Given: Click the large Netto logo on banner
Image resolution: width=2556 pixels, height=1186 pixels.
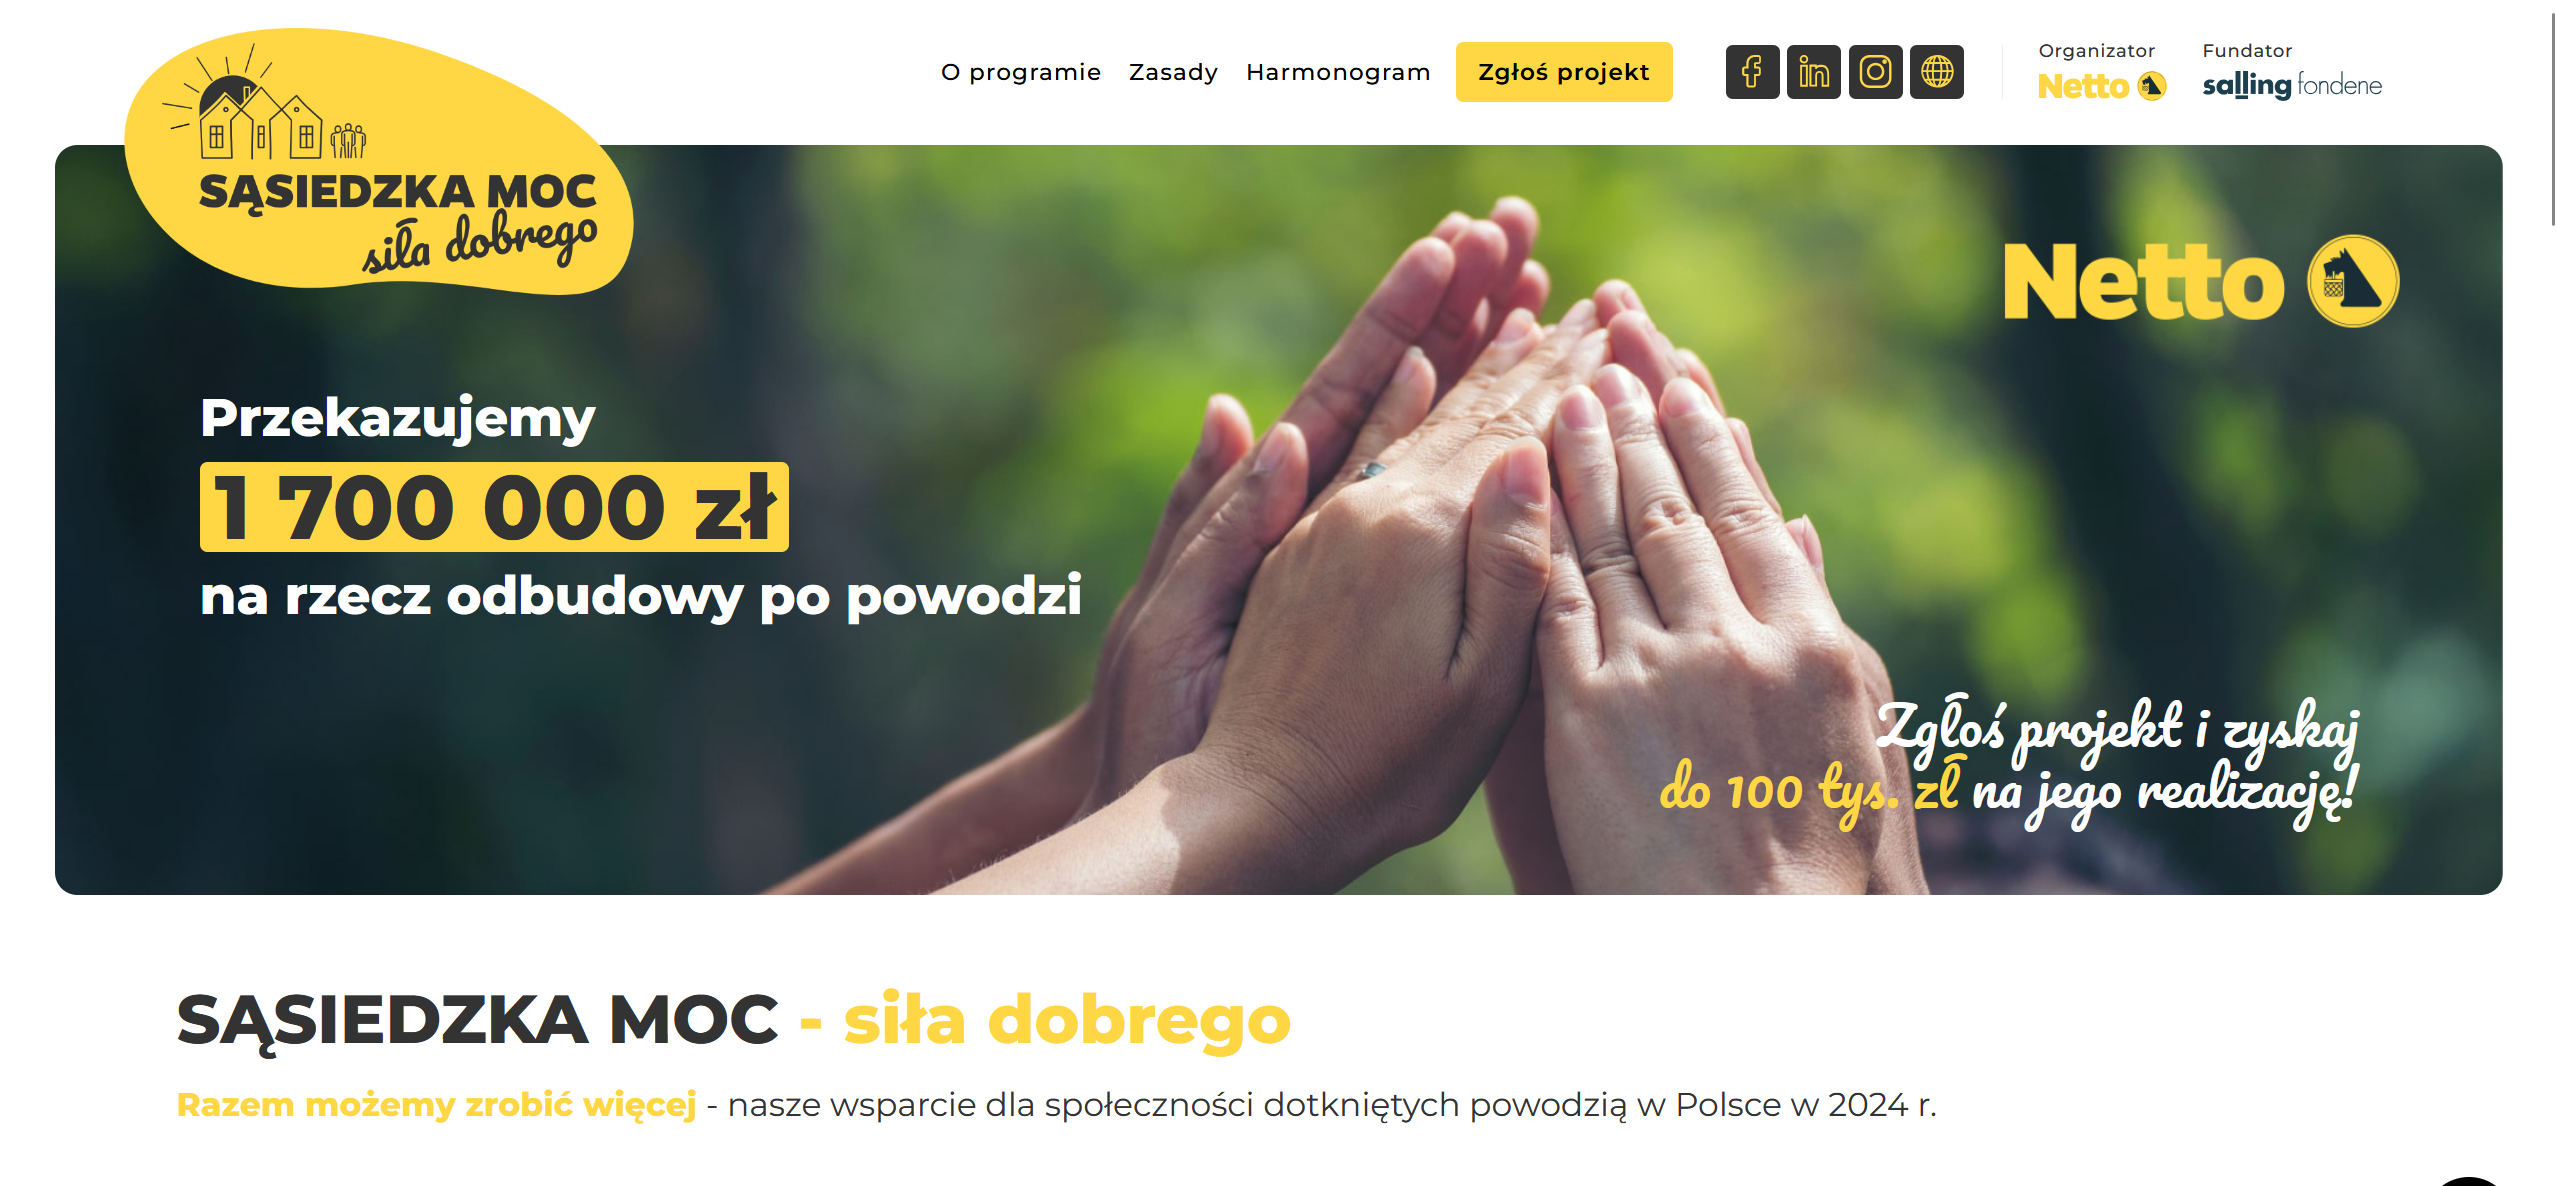Looking at the screenshot, I should [x=2143, y=283].
